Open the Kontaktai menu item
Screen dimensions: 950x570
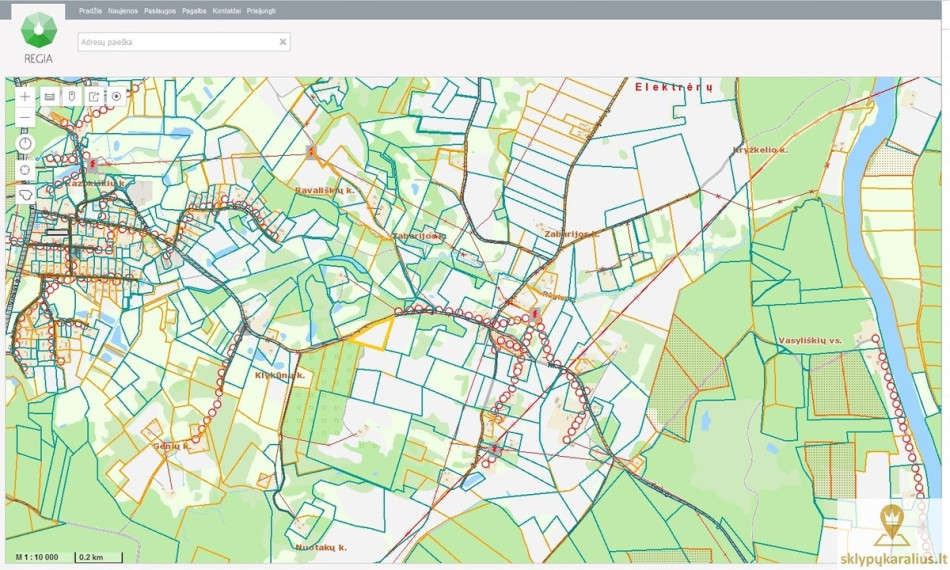[x=227, y=11]
